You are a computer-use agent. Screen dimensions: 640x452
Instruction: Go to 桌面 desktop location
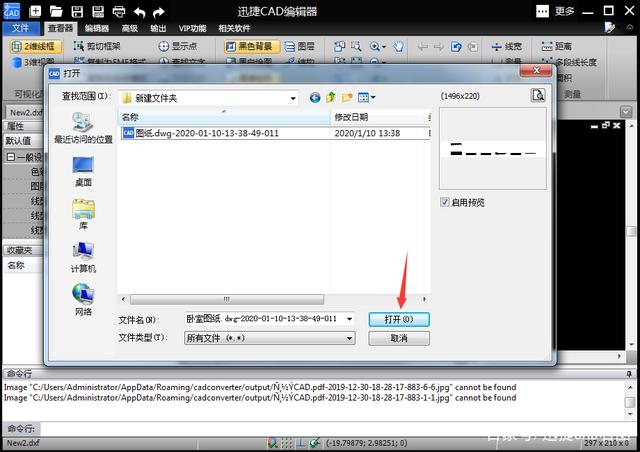click(x=83, y=172)
